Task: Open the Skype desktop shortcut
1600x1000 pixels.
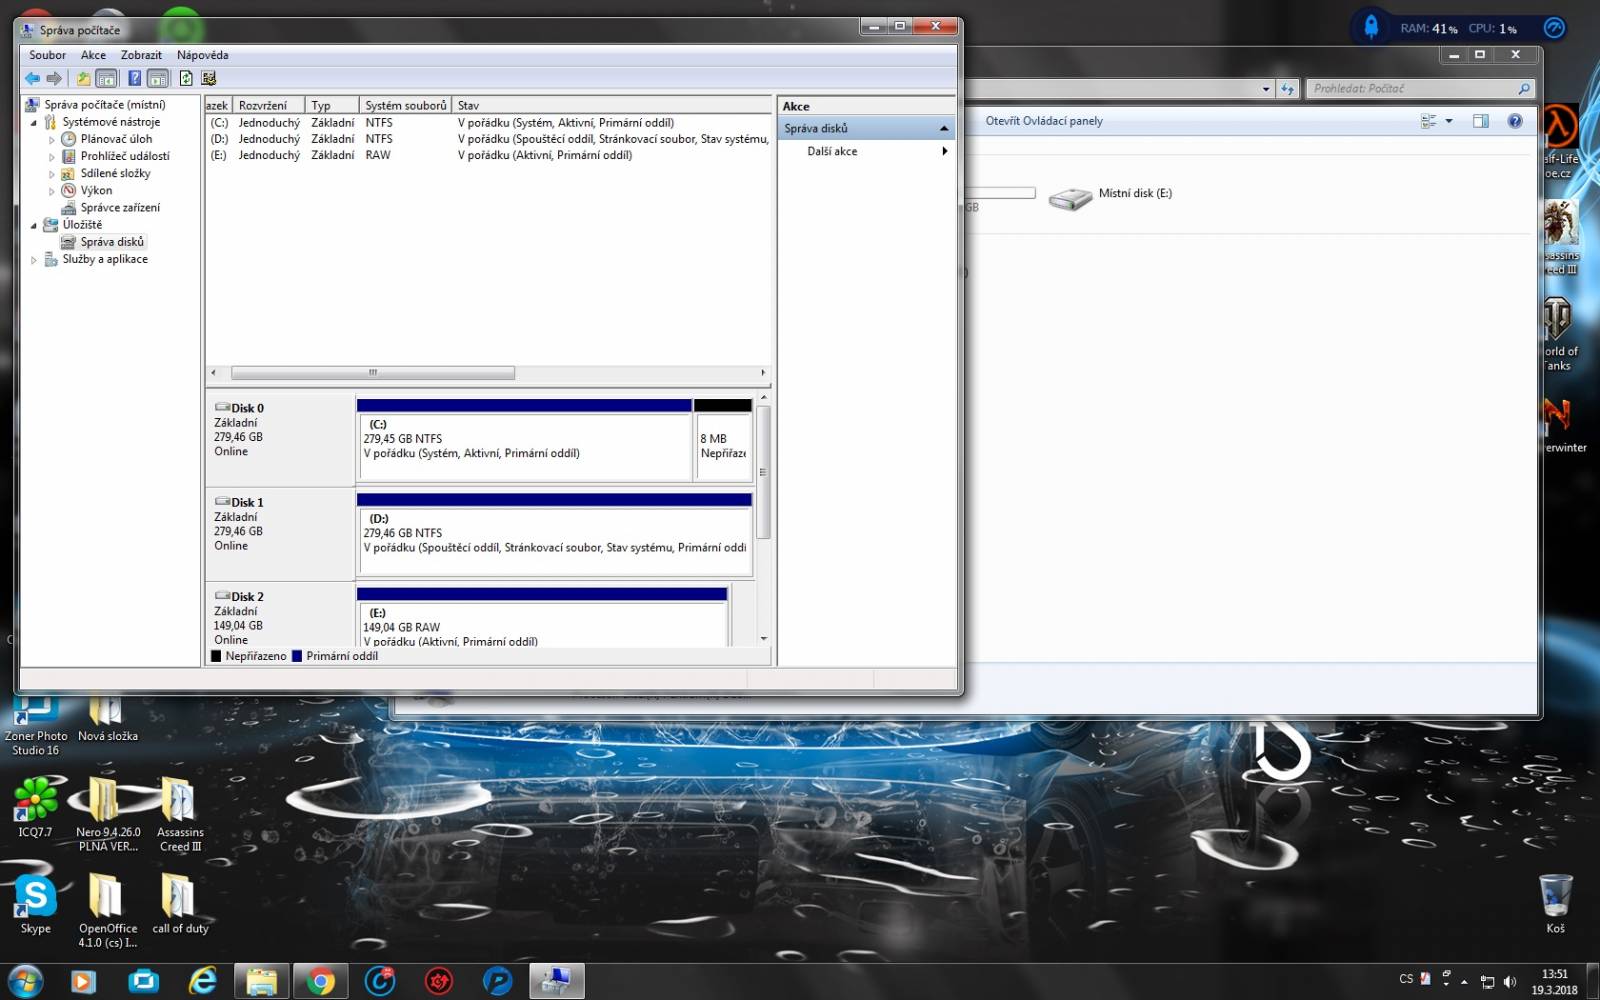Action: pyautogui.click(x=35, y=905)
